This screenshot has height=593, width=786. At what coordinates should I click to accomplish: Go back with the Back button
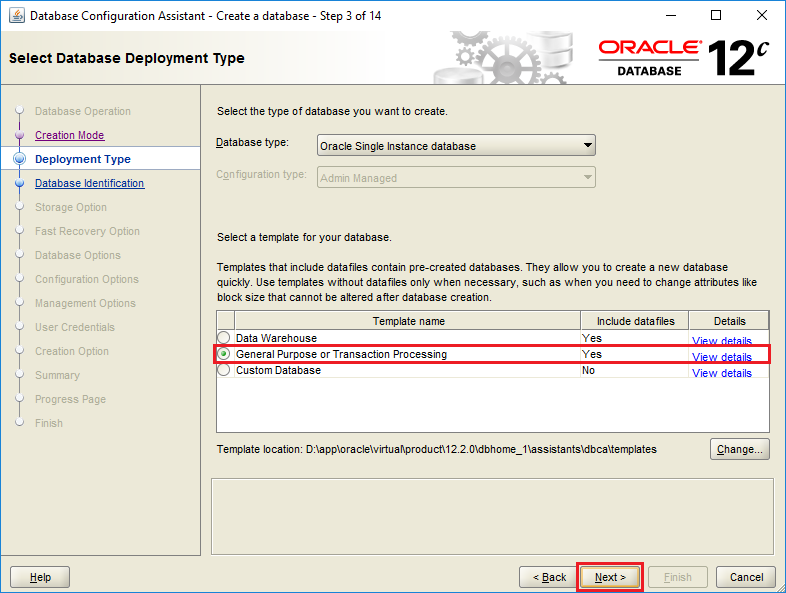[549, 577]
